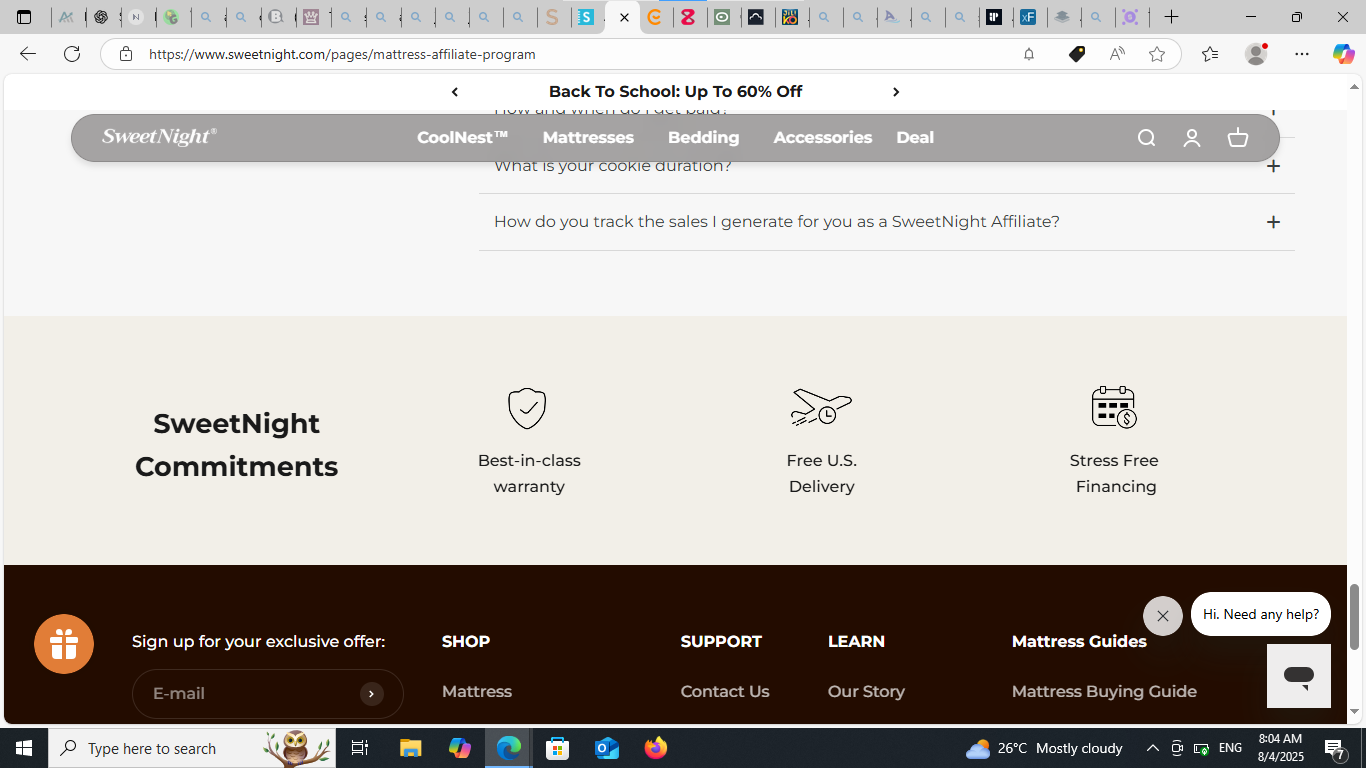The width and height of the screenshot is (1366, 768).
Task: View site information padlock icon
Action: tap(125, 54)
